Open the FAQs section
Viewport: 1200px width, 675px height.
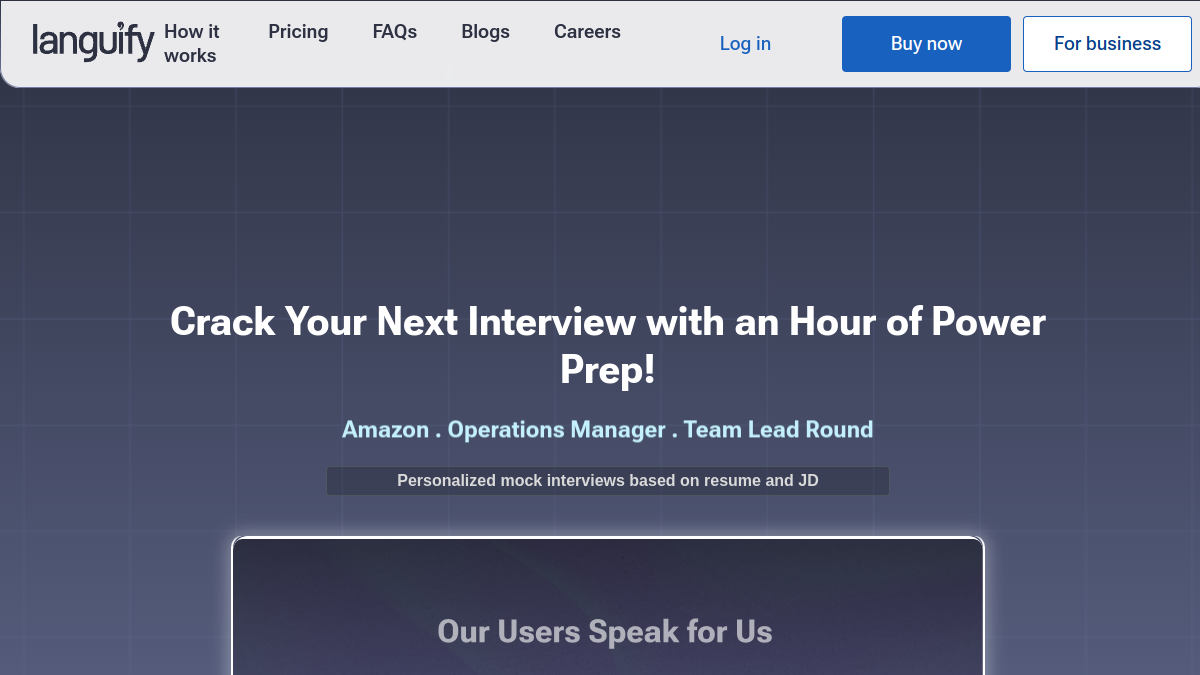tap(395, 32)
